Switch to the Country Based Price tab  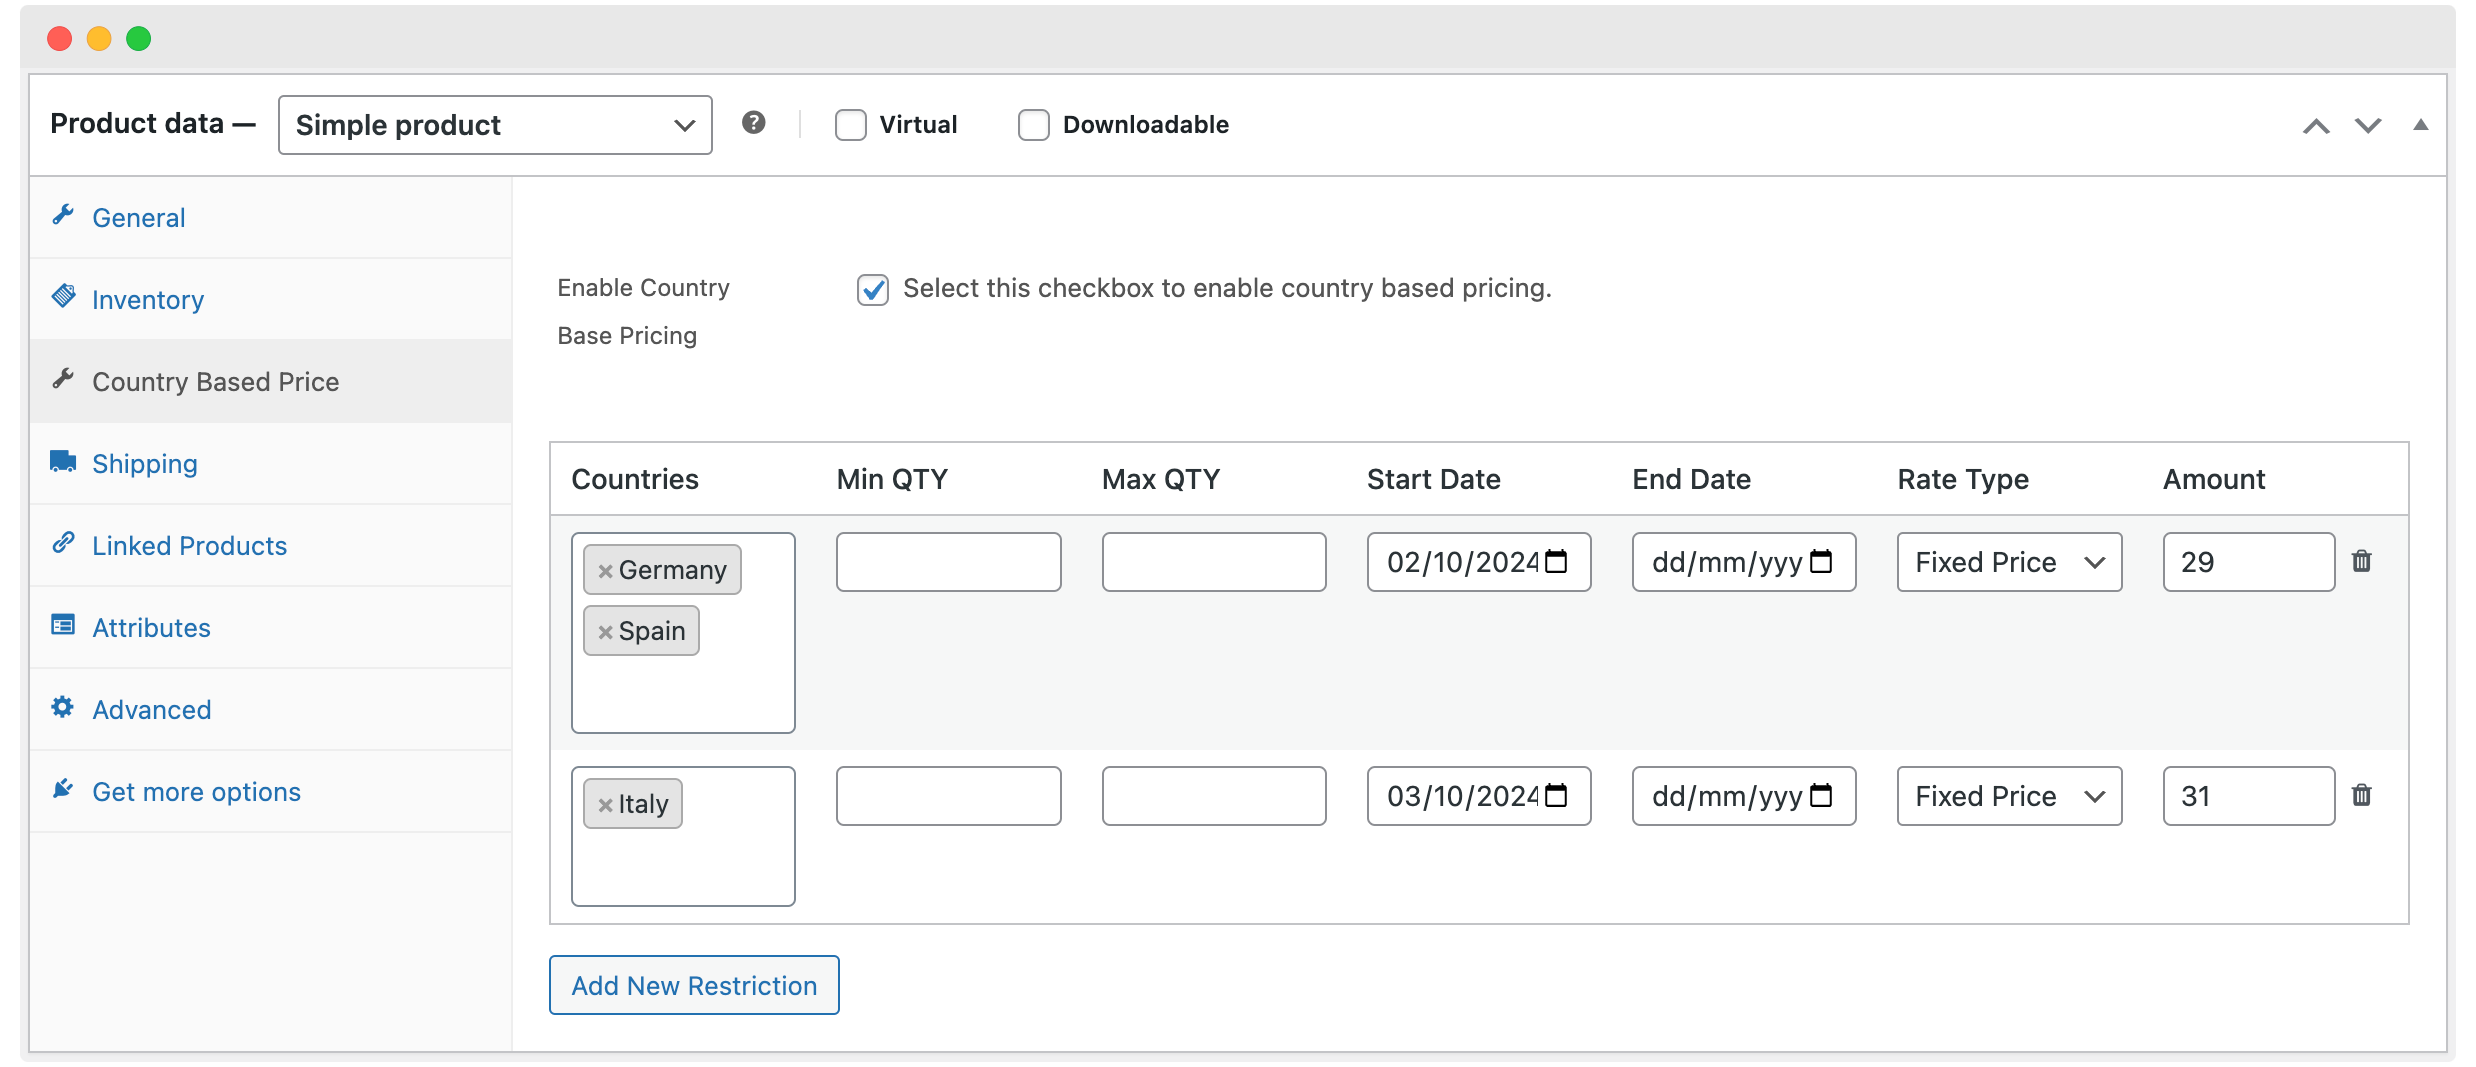(216, 381)
